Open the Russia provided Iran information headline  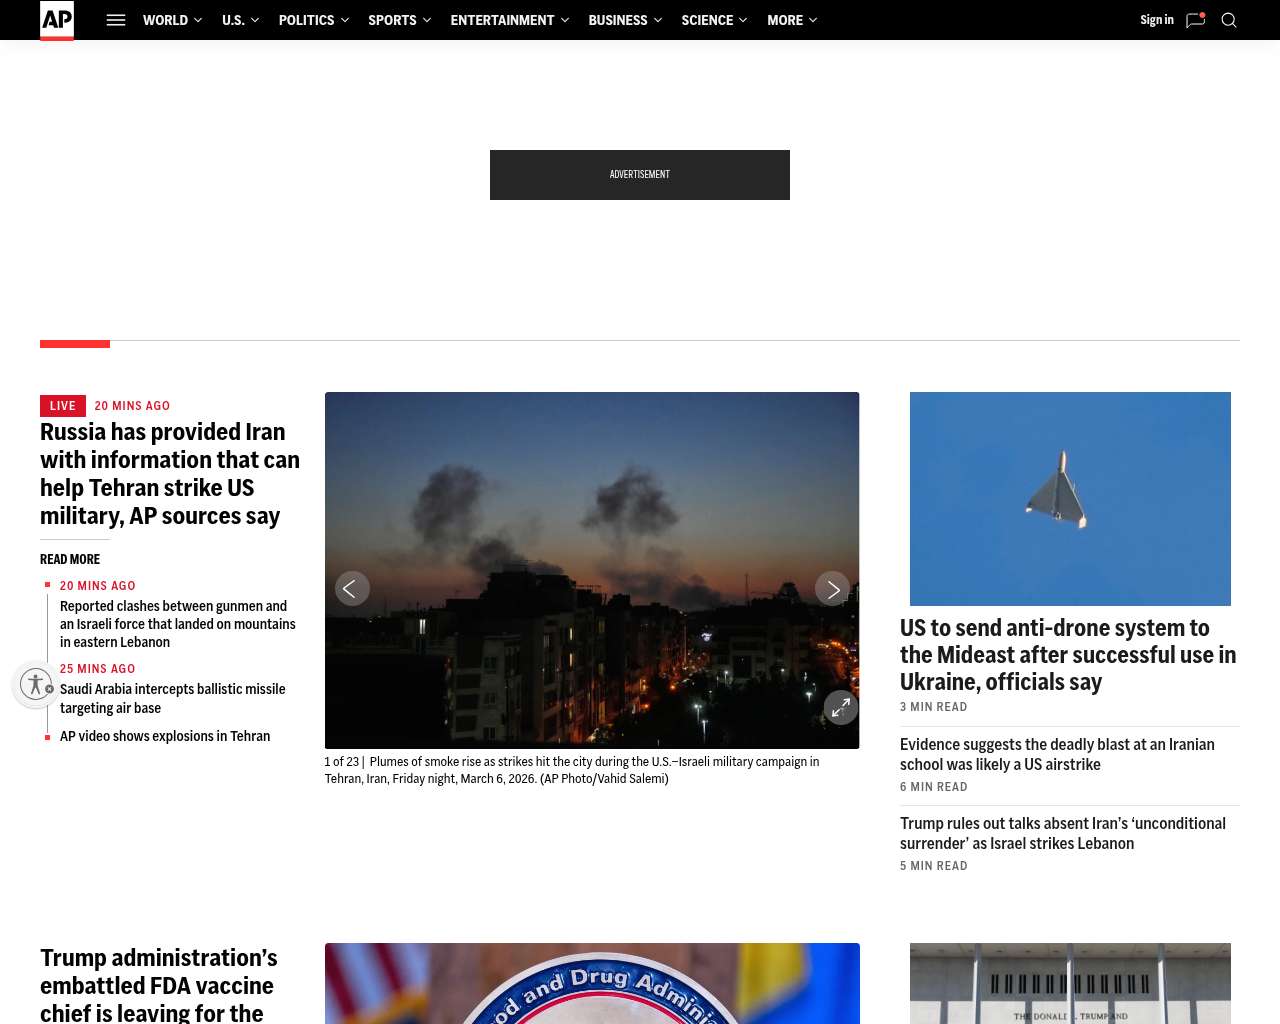point(170,474)
